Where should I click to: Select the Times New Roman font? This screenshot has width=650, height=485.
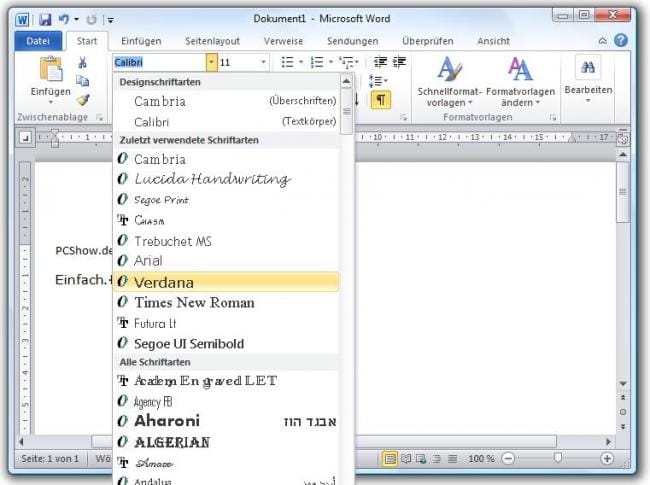(227, 302)
